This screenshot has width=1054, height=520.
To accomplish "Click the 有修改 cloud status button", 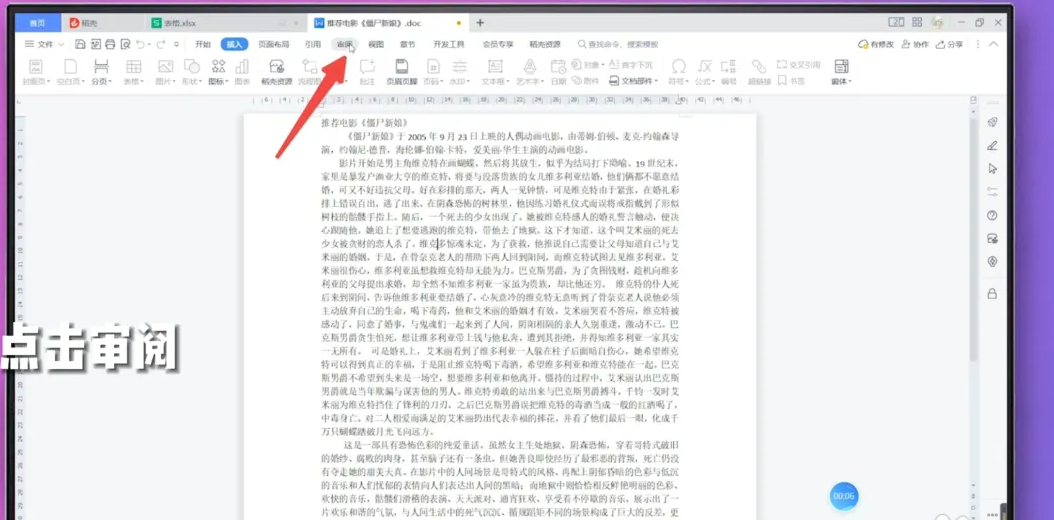I will click(876, 44).
